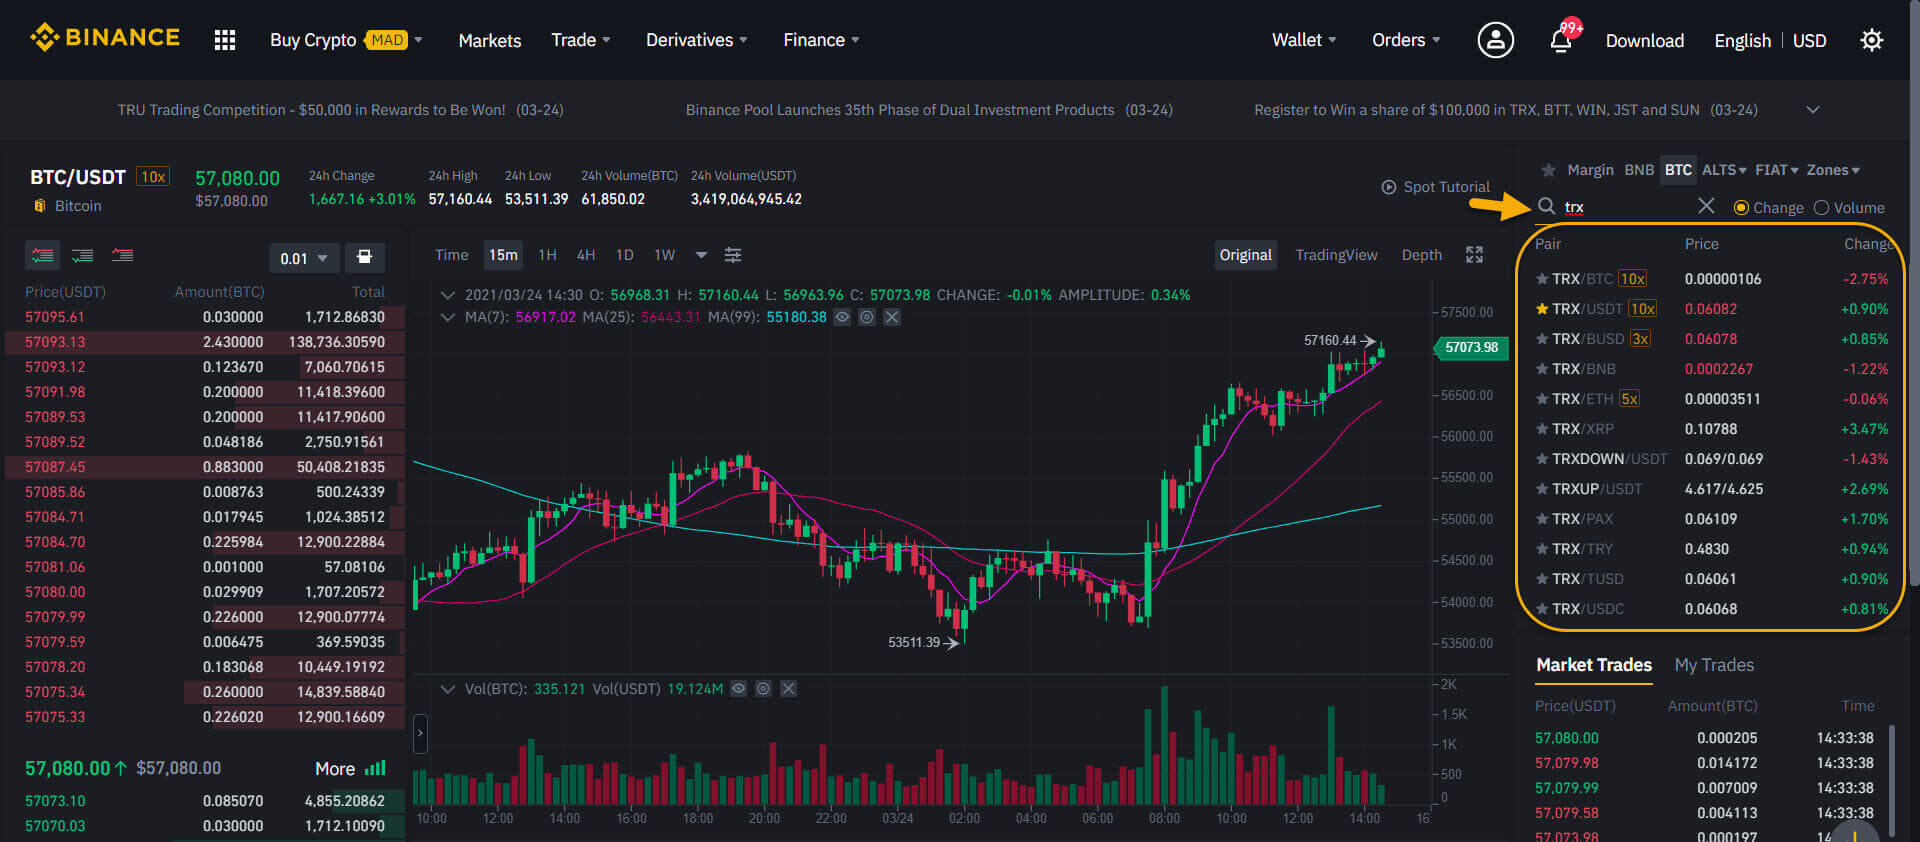The width and height of the screenshot is (1920, 842).
Task: Favorite the TRXUP/USDT pair star
Action: coord(1542,489)
